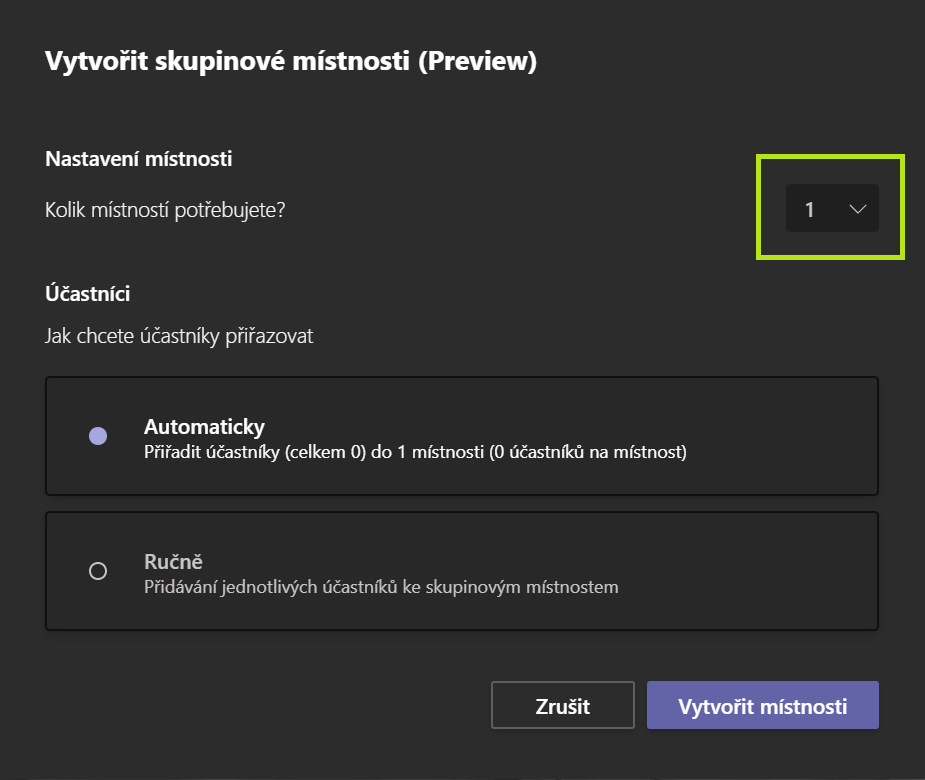This screenshot has height=780, width=925.
Task: Click the "Zrušit" button
Action: tap(562, 706)
